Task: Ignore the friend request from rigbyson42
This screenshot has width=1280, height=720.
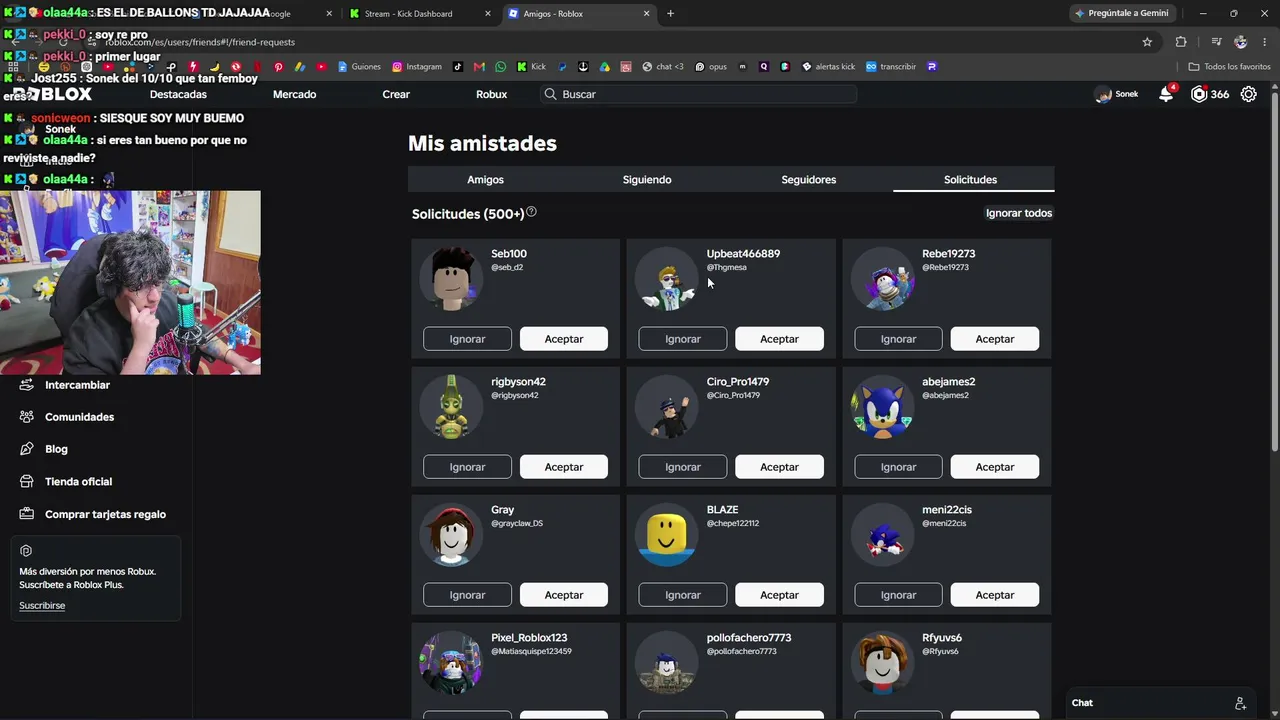Action: click(467, 467)
